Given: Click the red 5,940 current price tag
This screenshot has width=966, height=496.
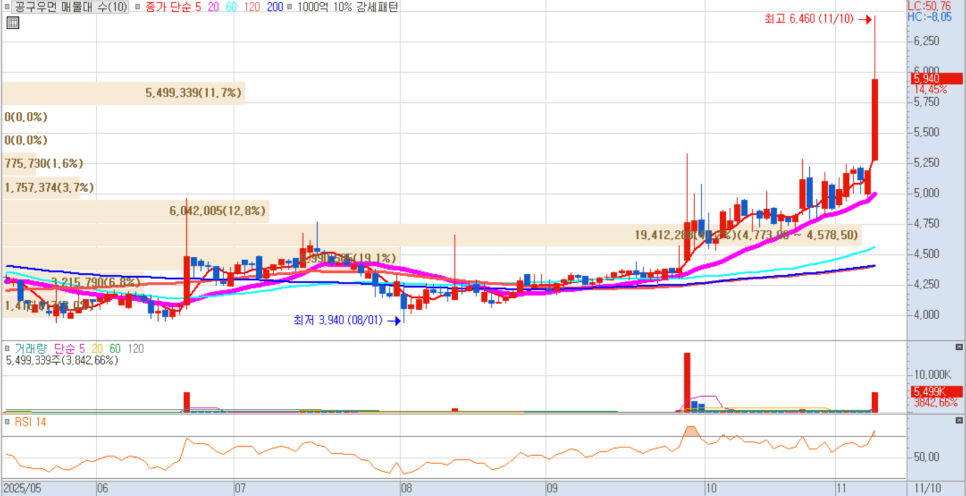Looking at the screenshot, I should pyautogui.click(x=936, y=79).
